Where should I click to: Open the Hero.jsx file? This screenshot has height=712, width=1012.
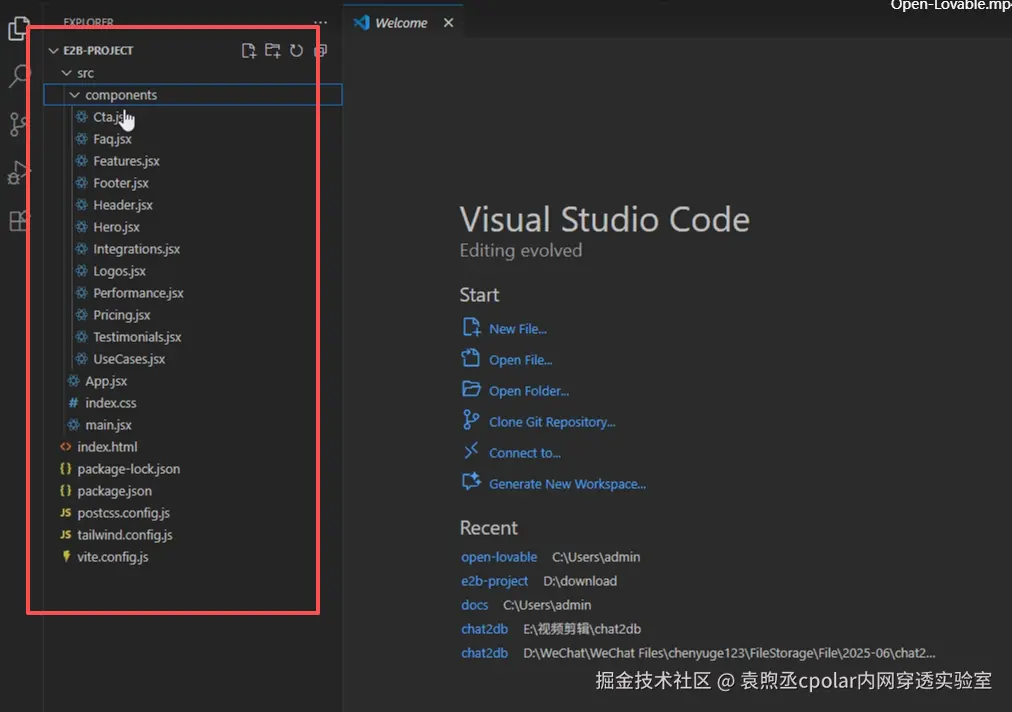pos(116,227)
